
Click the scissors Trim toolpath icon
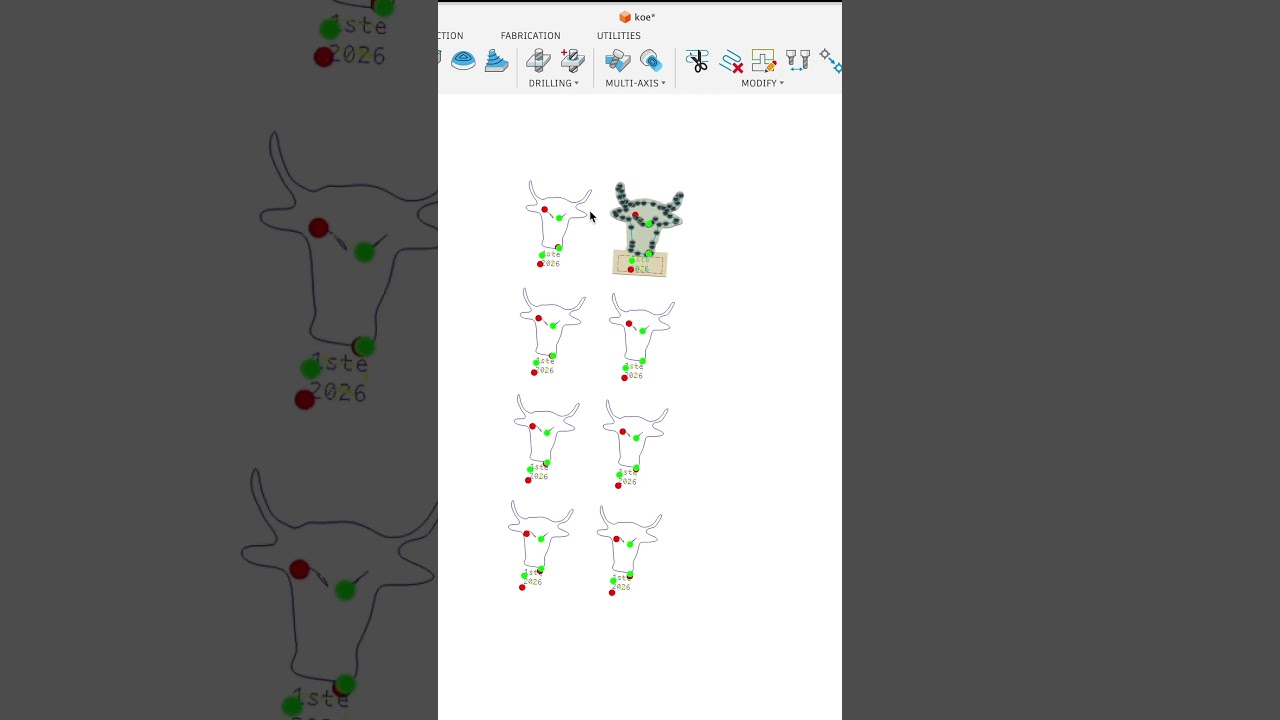click(697, 61)
